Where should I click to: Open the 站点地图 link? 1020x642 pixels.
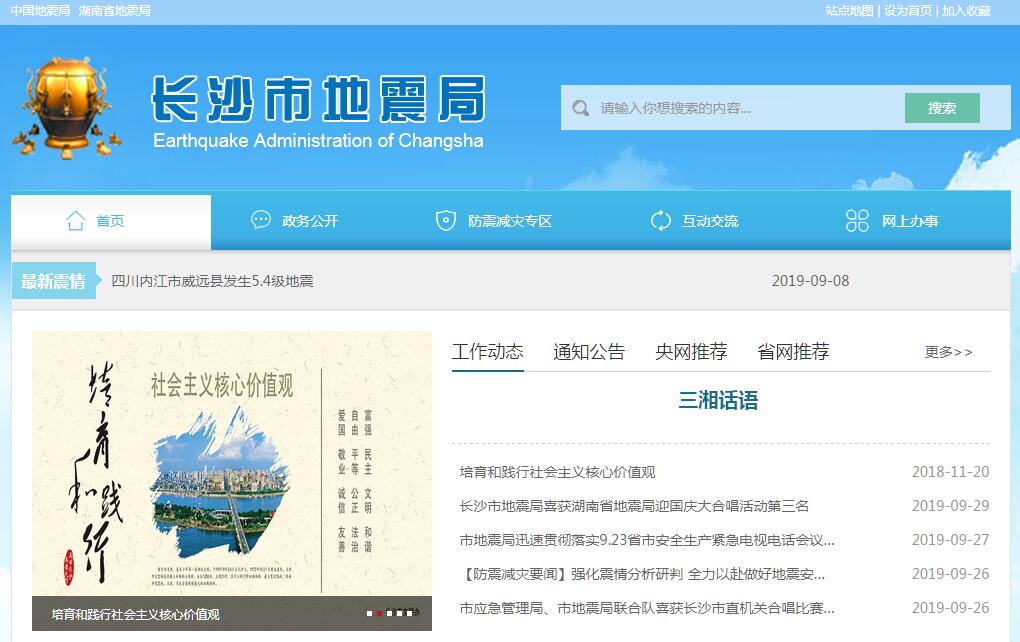(849, 11)
